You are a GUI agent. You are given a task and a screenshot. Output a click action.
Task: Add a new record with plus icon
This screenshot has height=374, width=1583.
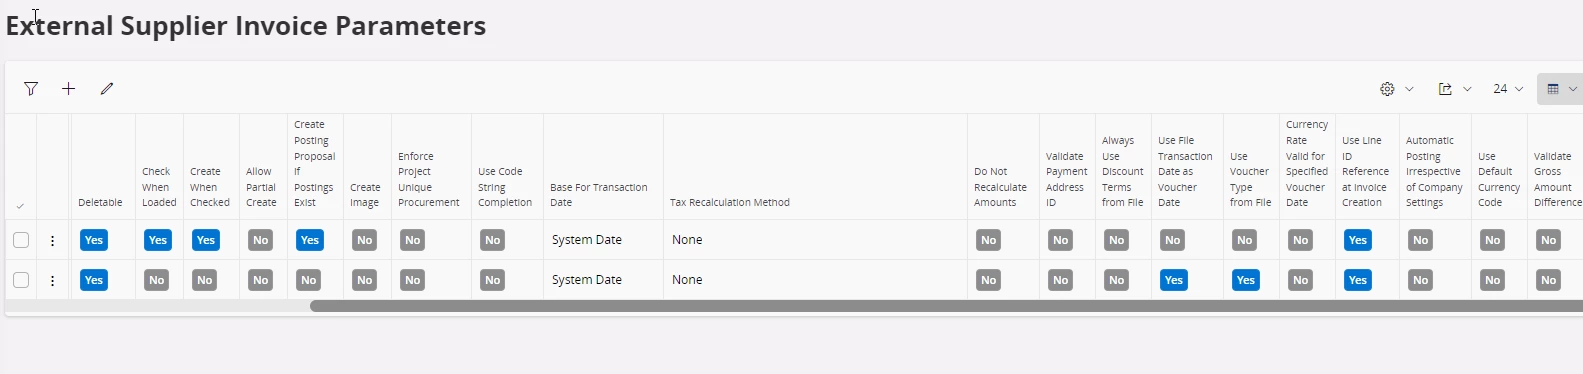point(68,89)
